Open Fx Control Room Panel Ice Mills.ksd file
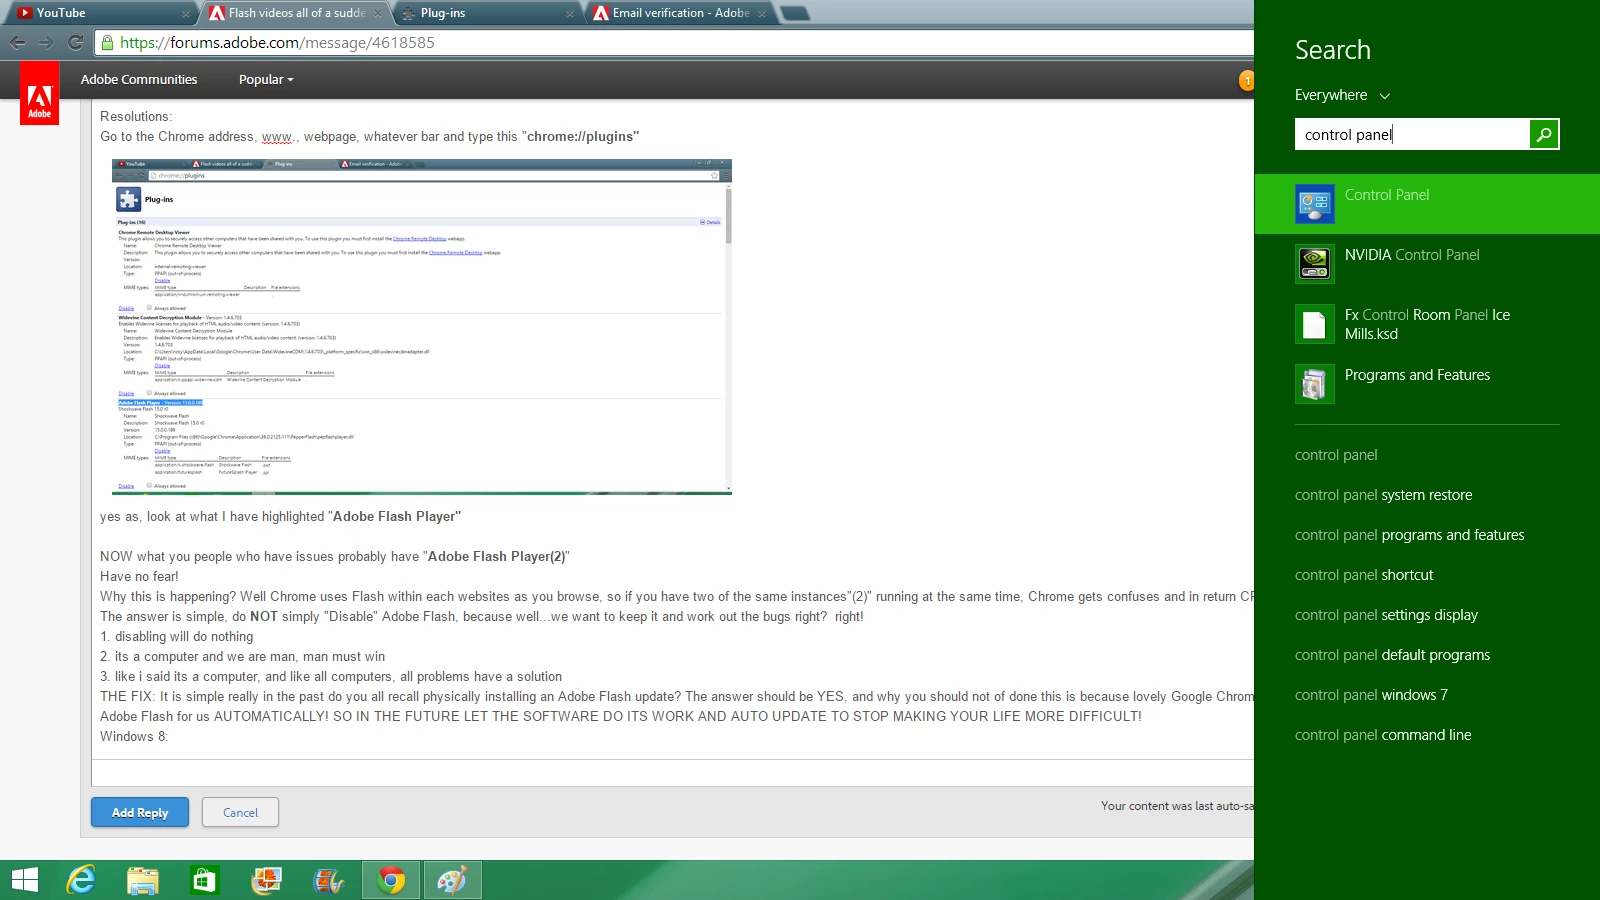Screen dimensions: 1600x900 (x=1427, y=324)
